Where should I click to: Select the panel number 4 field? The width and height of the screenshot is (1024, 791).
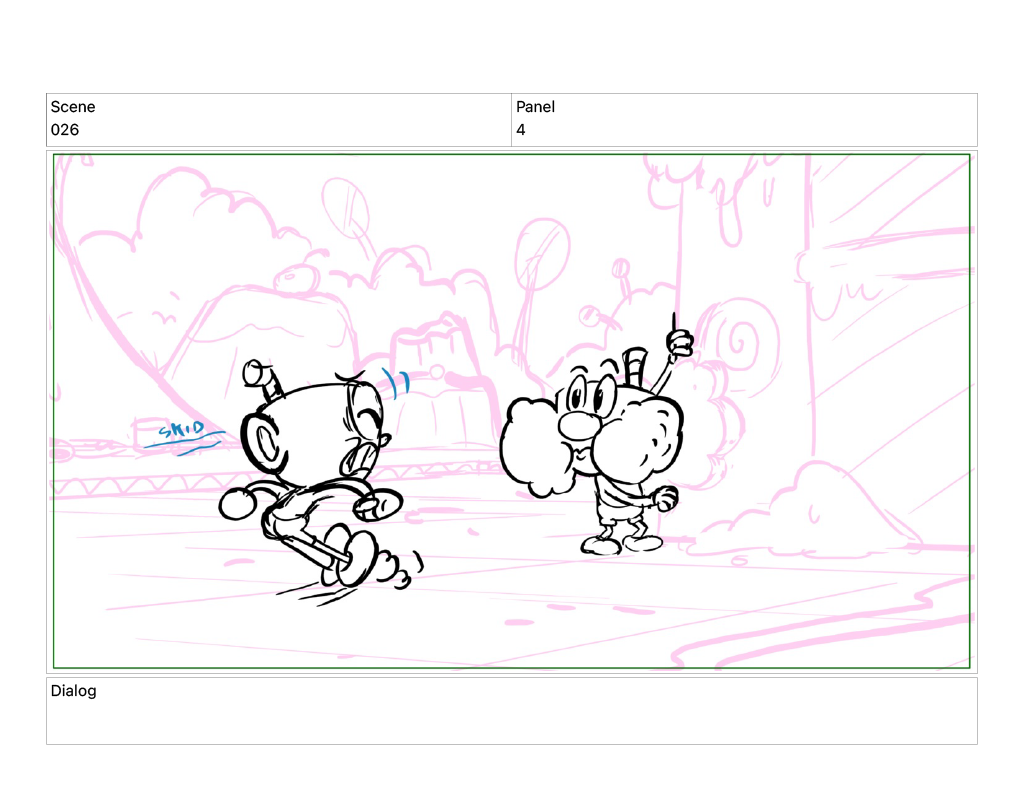[x=521, y=130]
